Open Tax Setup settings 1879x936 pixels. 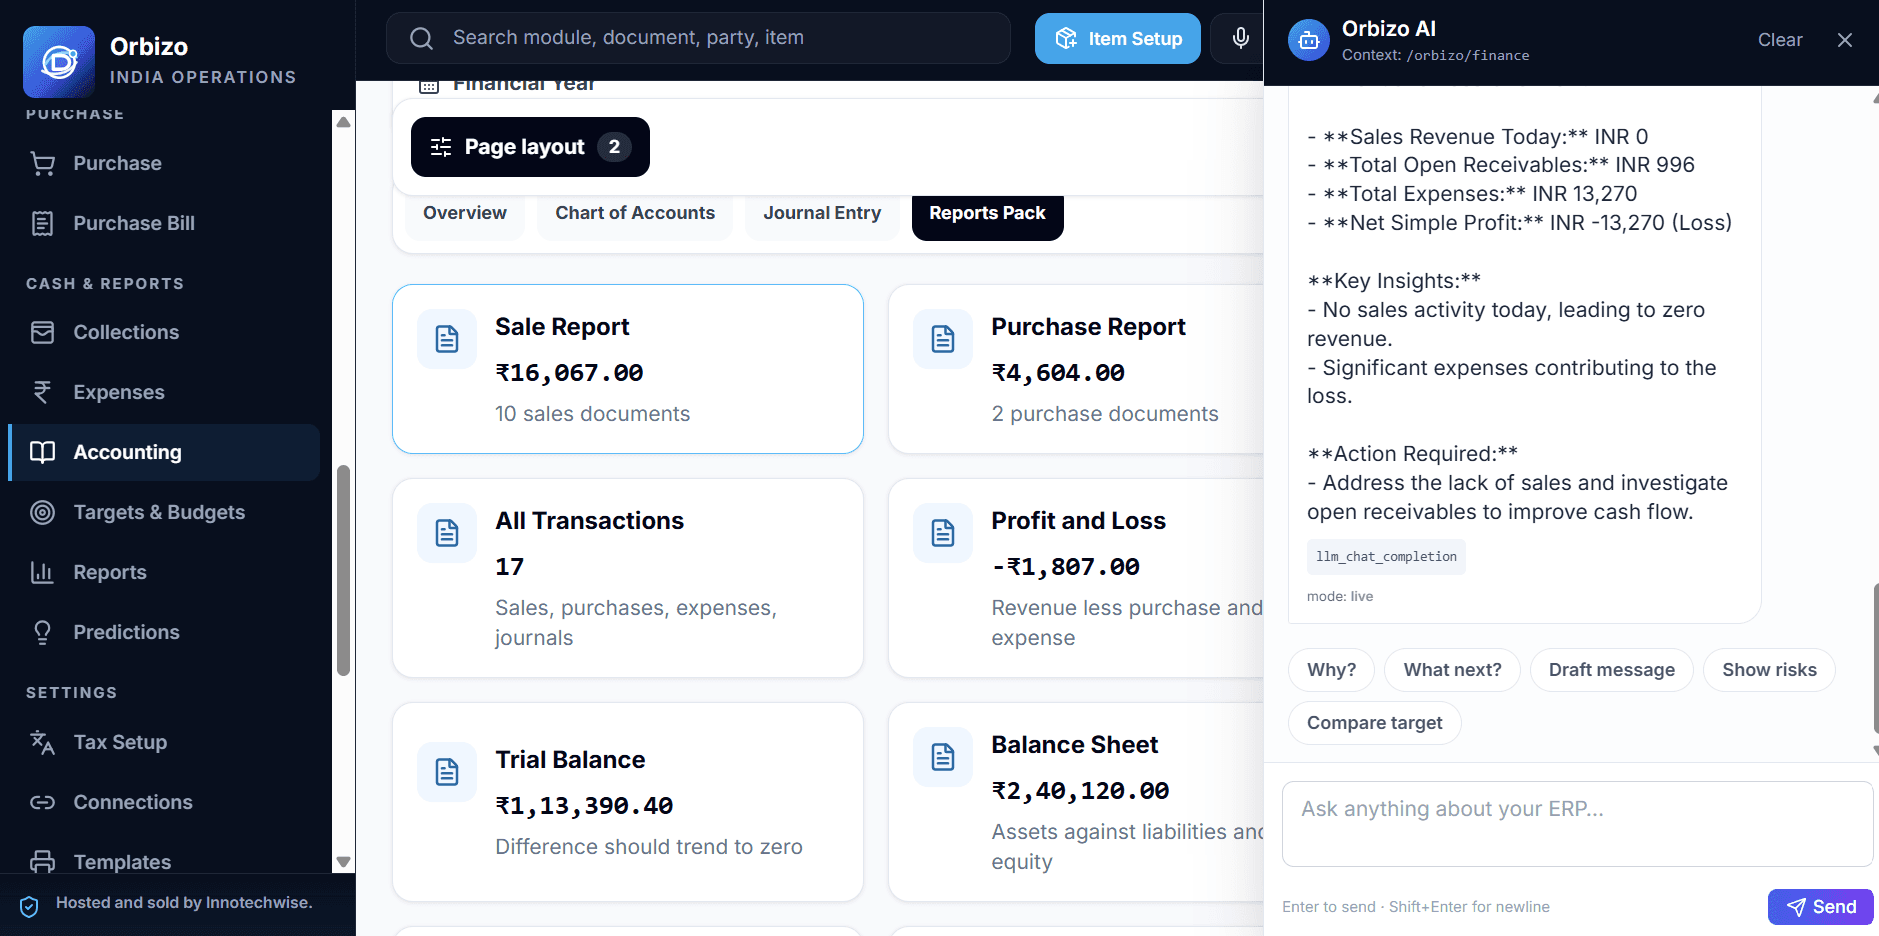pyautogui.click(x=164, y=742)
